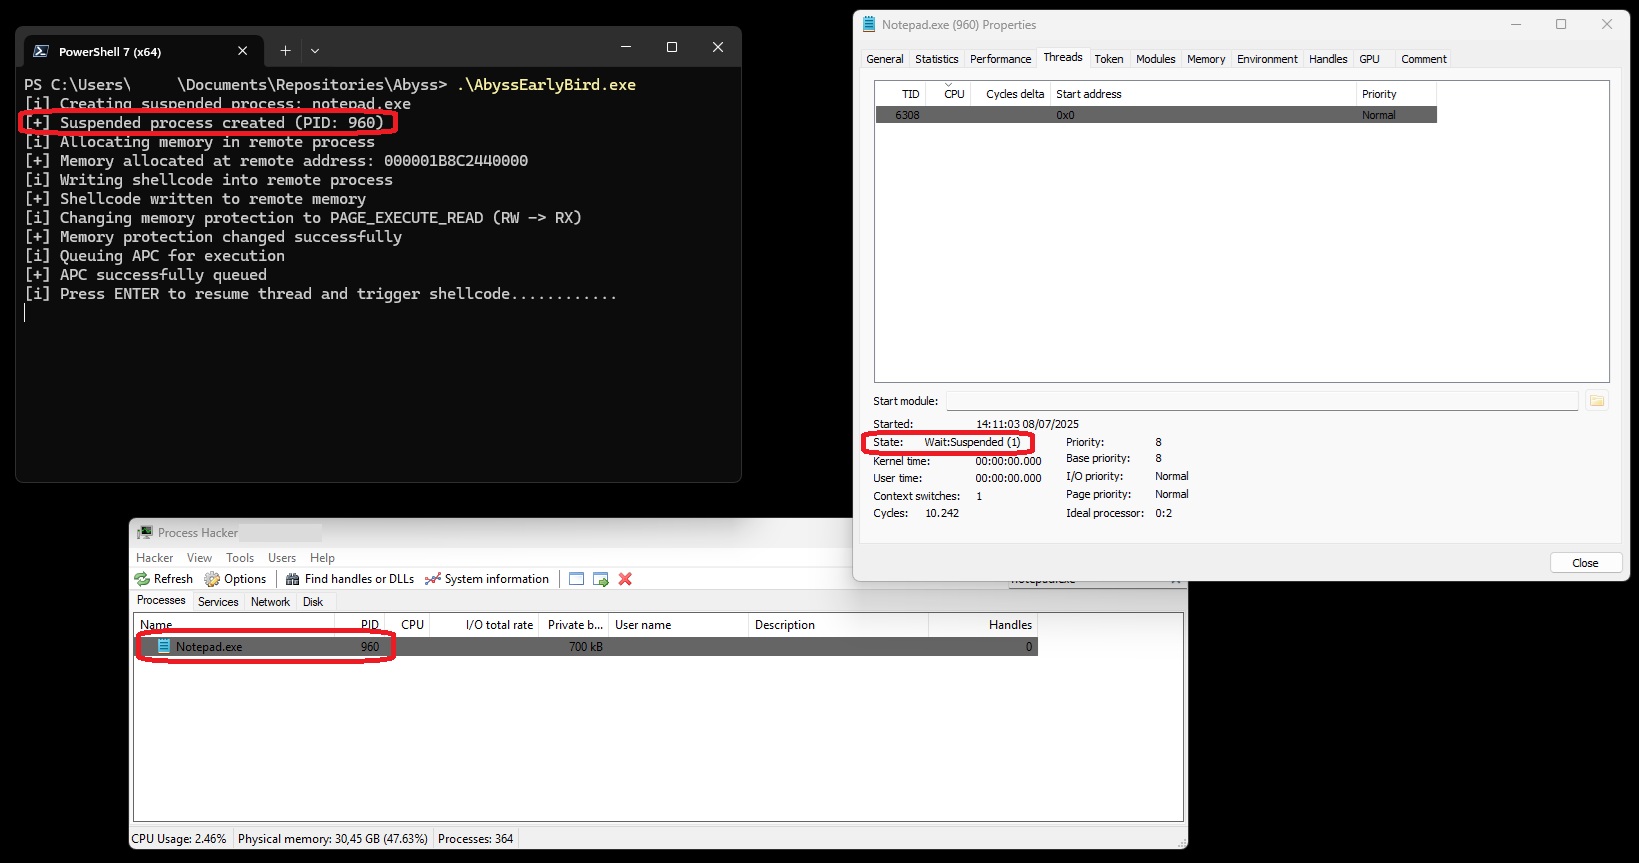The image size is (1639, 863).
Task: Open a new PowerShell tab with plus
Action: pyautogui.click(x=285, y=51)
